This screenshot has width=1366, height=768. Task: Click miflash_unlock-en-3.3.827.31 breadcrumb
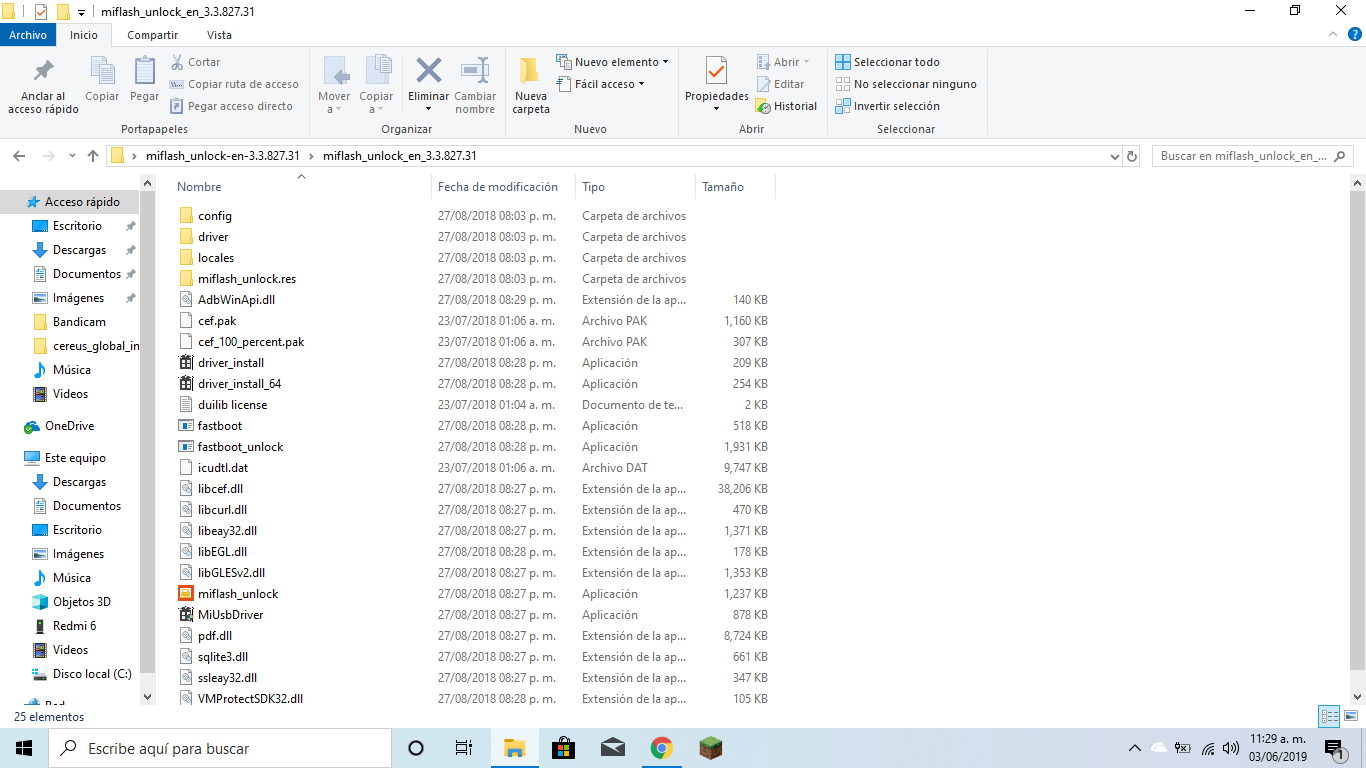[x=222, y=156]
